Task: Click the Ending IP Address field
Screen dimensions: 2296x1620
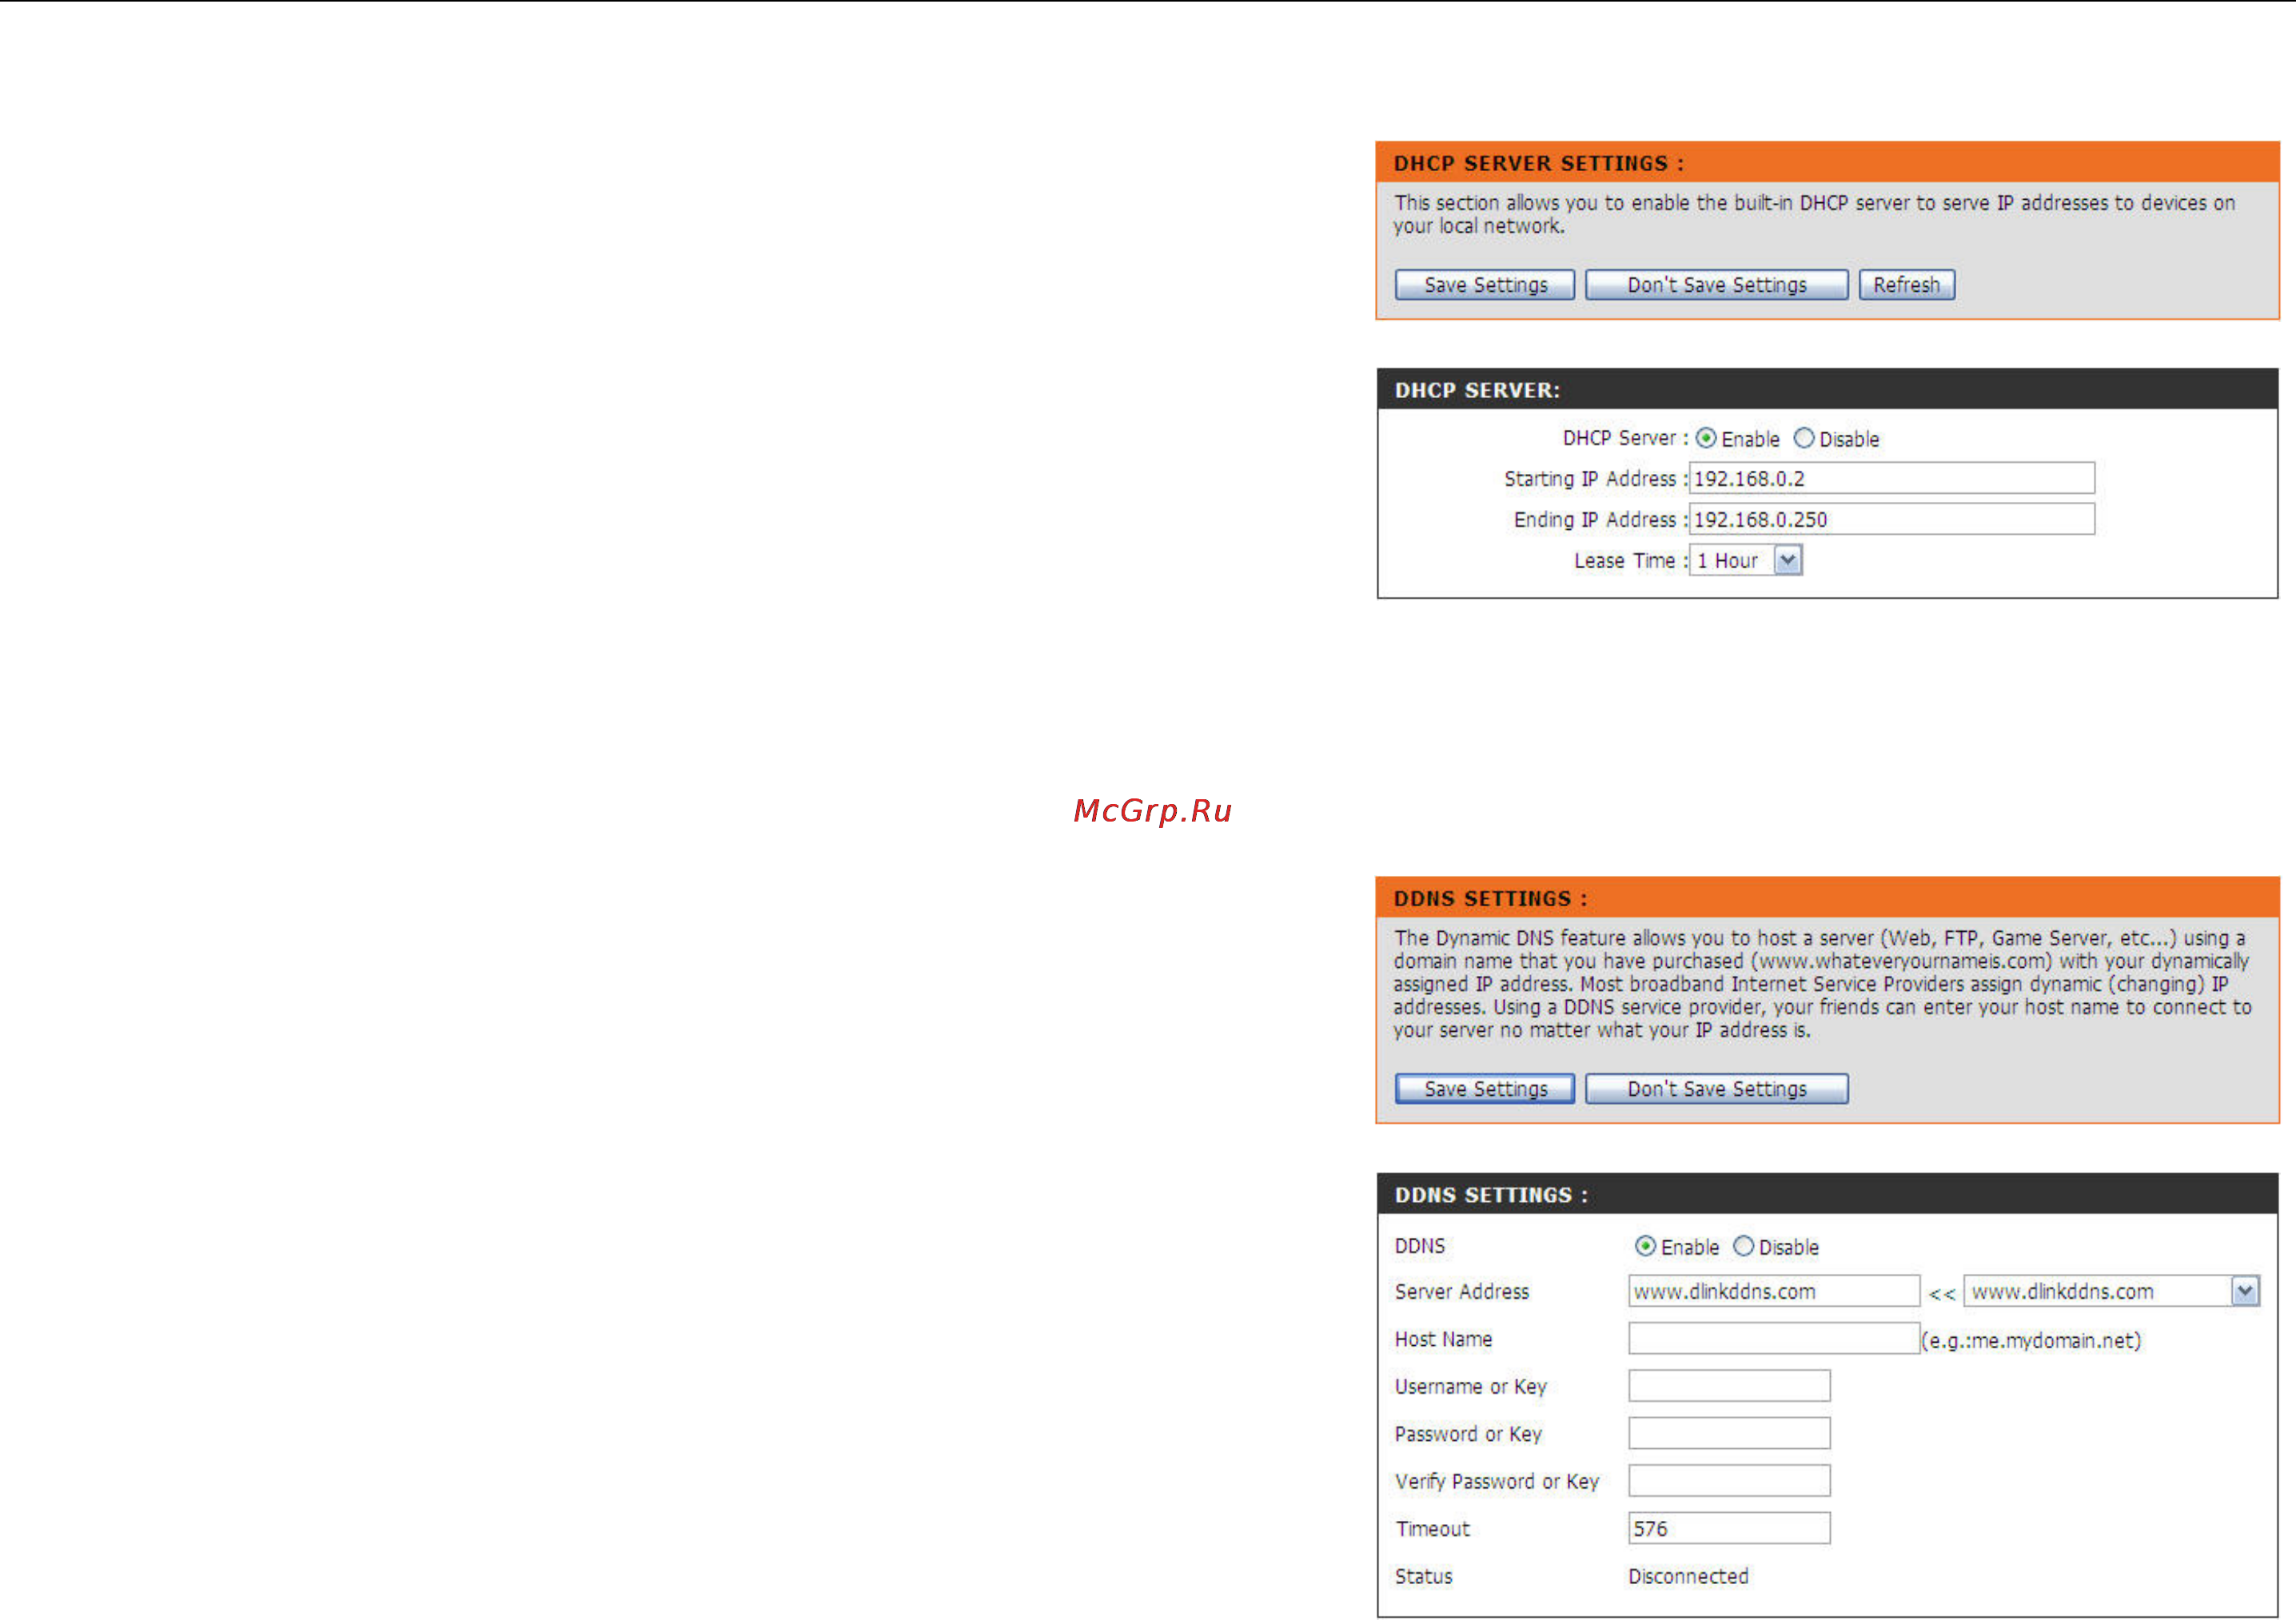Action: click(x=1891, y=519)
